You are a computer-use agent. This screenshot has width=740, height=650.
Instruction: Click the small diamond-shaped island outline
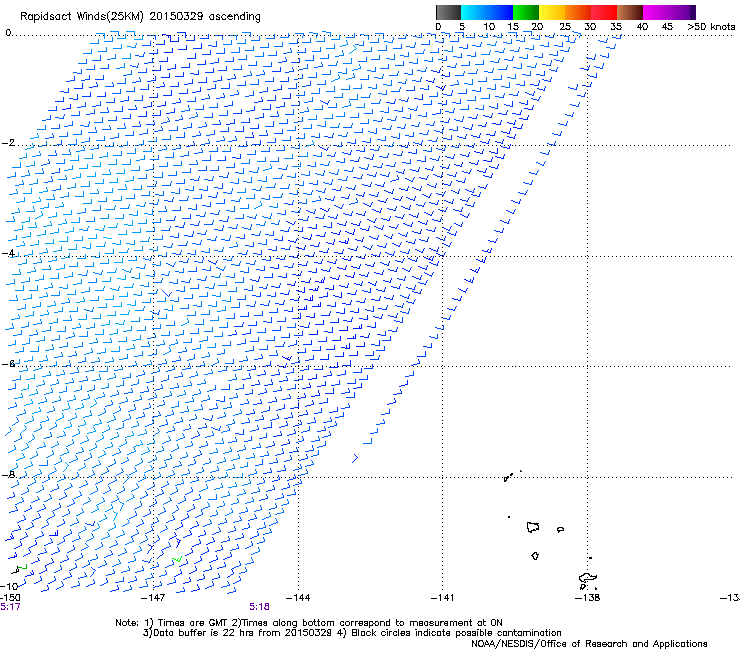coord(535,556)
